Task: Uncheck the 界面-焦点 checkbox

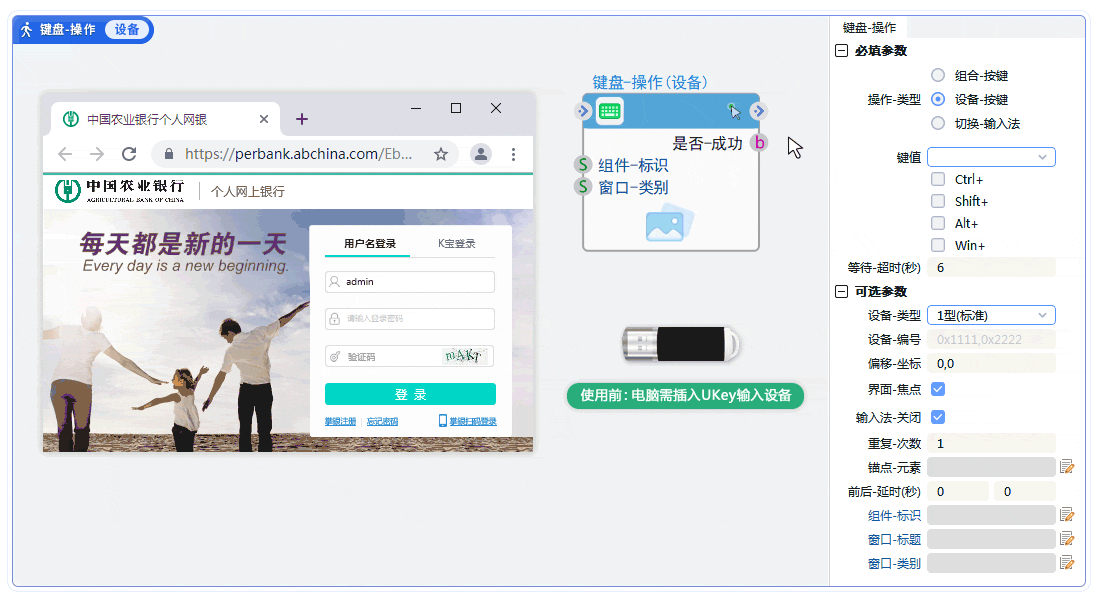Action: pos(937,389)
